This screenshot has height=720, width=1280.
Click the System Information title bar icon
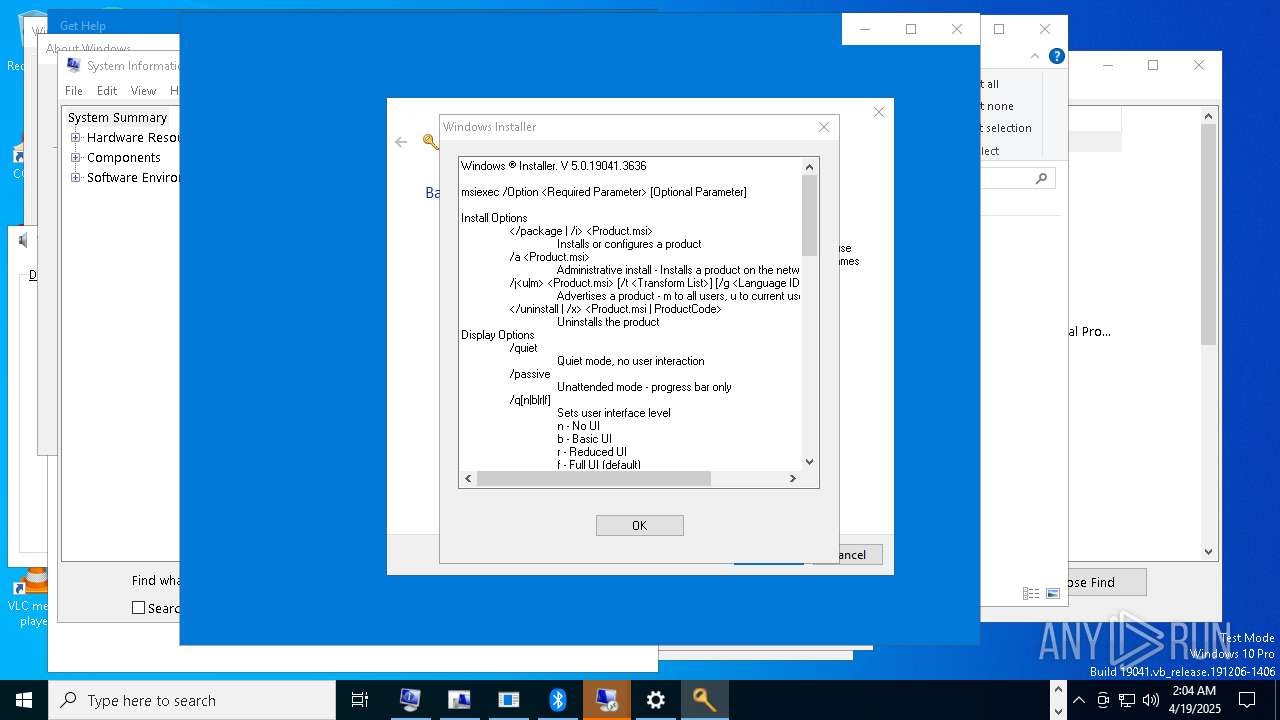click(x=73, y=65)
